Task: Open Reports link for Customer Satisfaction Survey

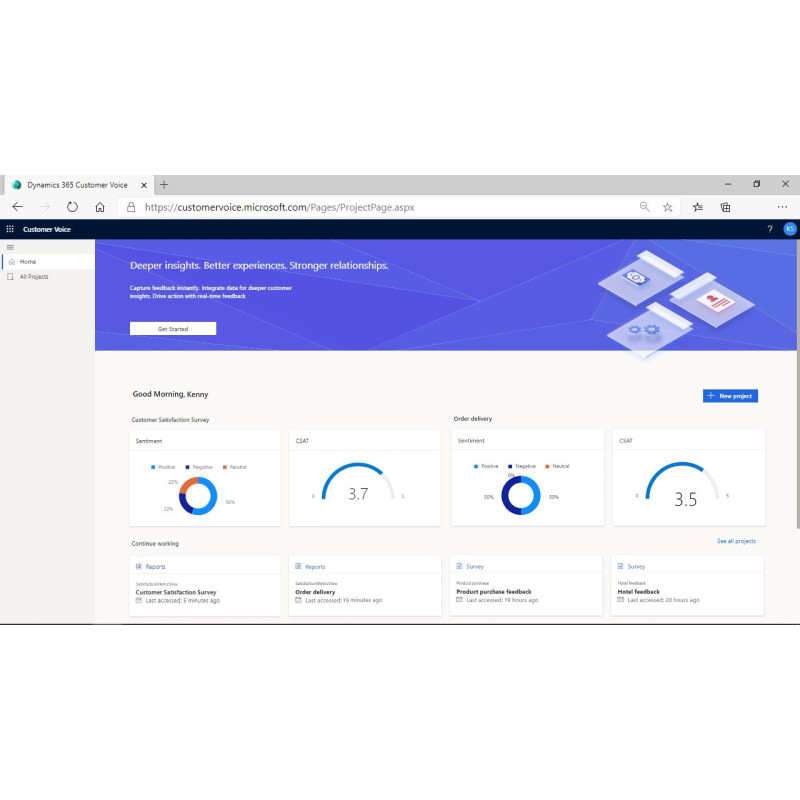Action: click(x=156, y=566)
